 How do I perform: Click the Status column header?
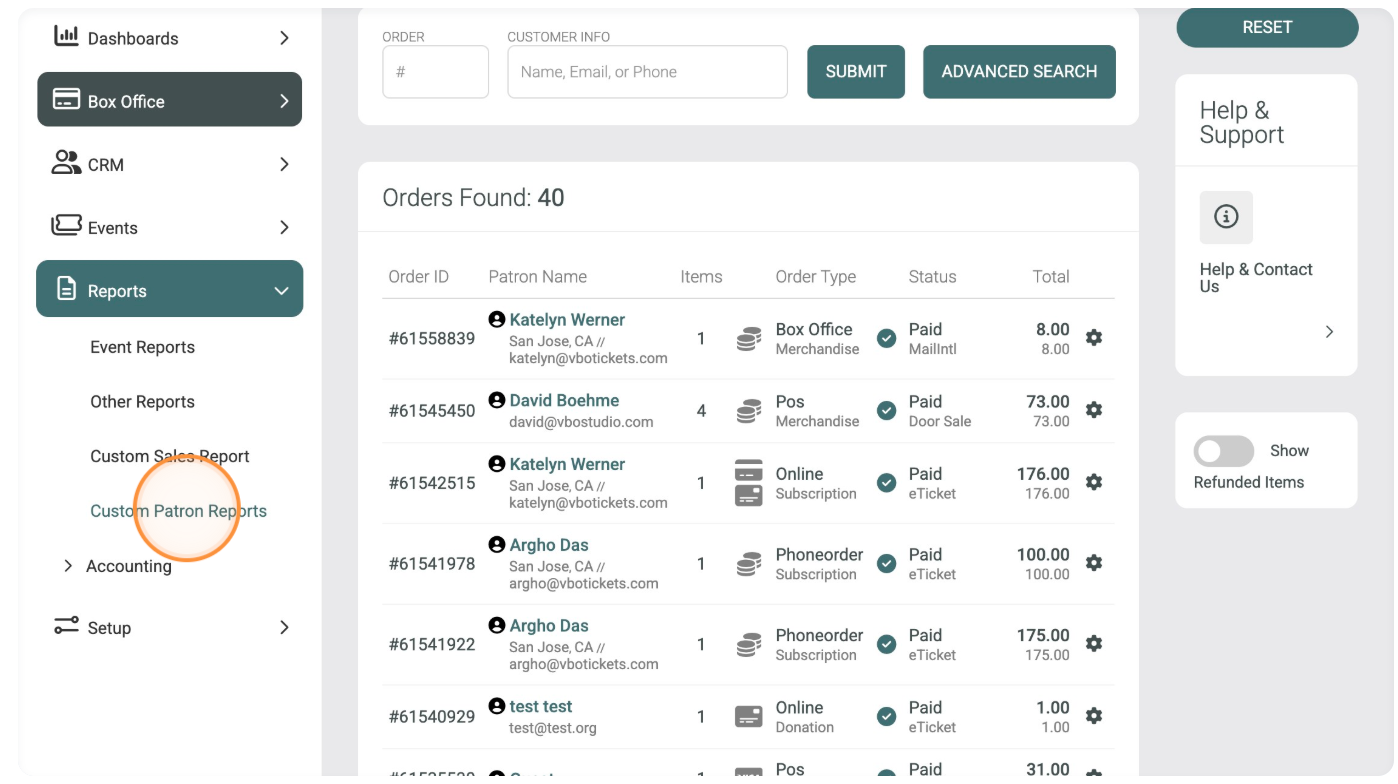coord(933,277)
